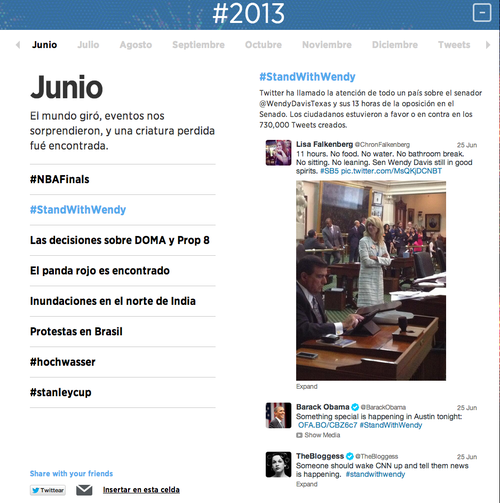The image size is (500, 503).
Task: Switch to the Octubre tab
Action: pyautogui.click(x=263, y=45)
